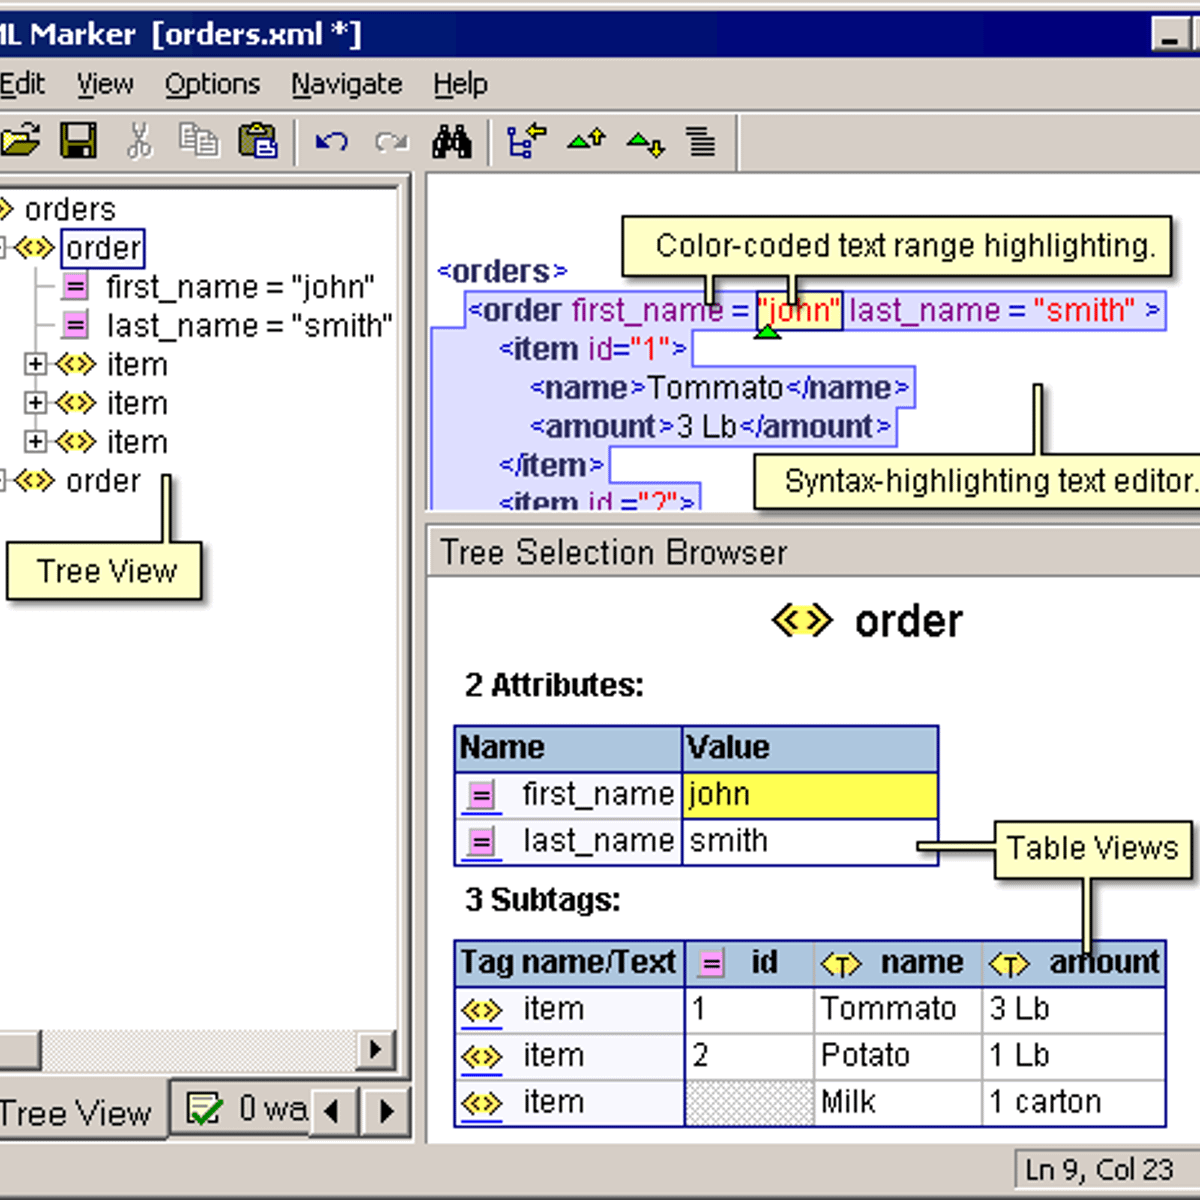1200x1200 pixels.
Task: Click the text icon in the name column header
Action: pos(840,964)
